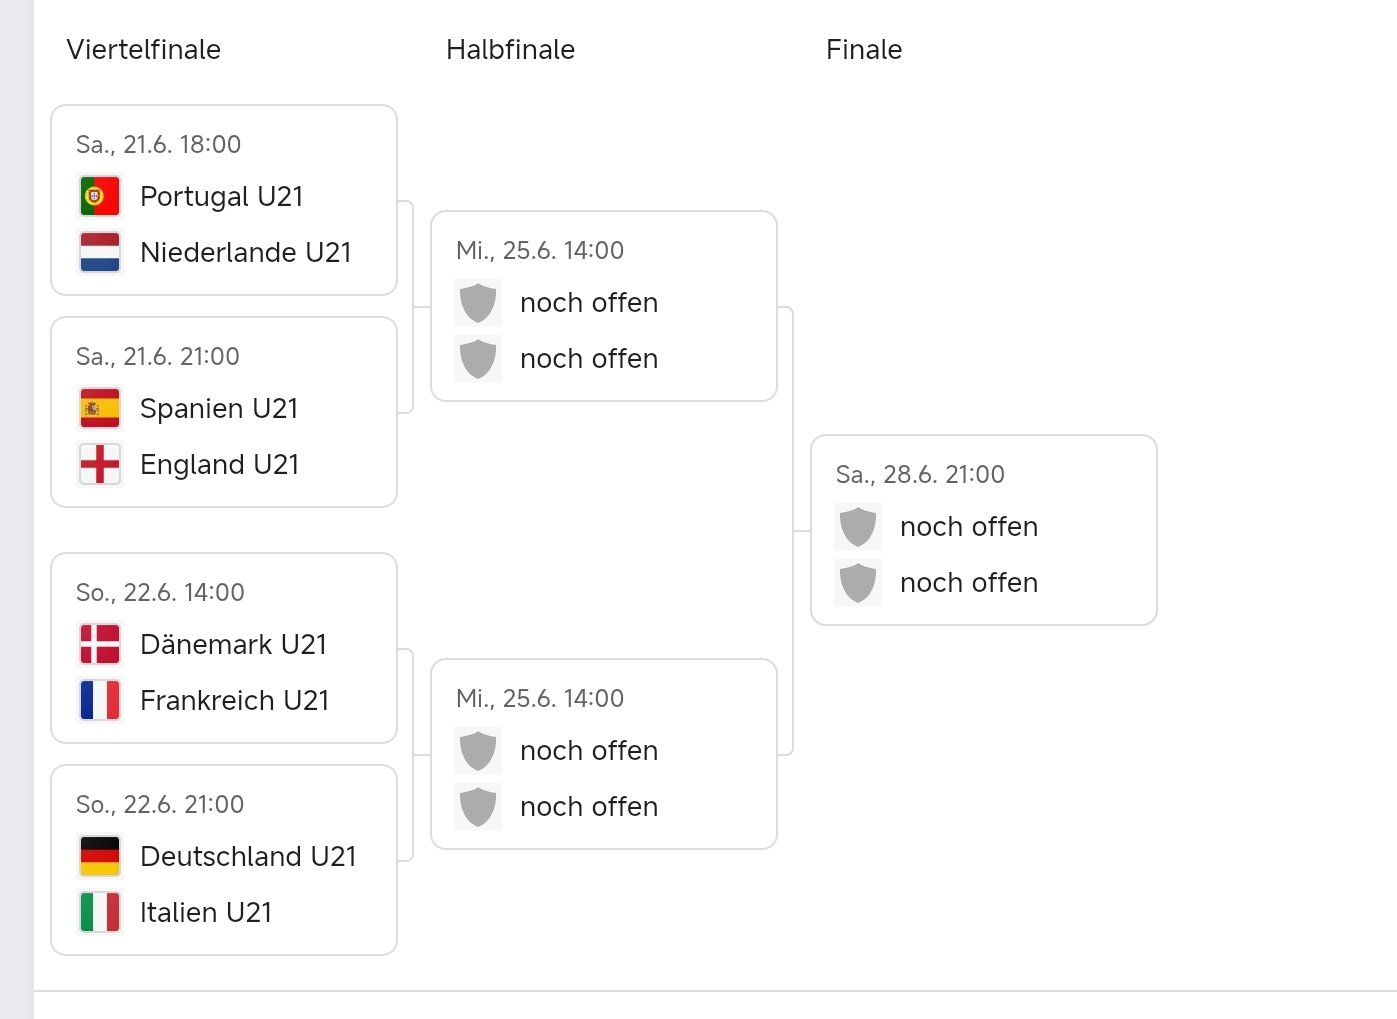Click the Dänemark U21 flag icon
This screenshot has height=1019, width=1397.
coord(100,644)
